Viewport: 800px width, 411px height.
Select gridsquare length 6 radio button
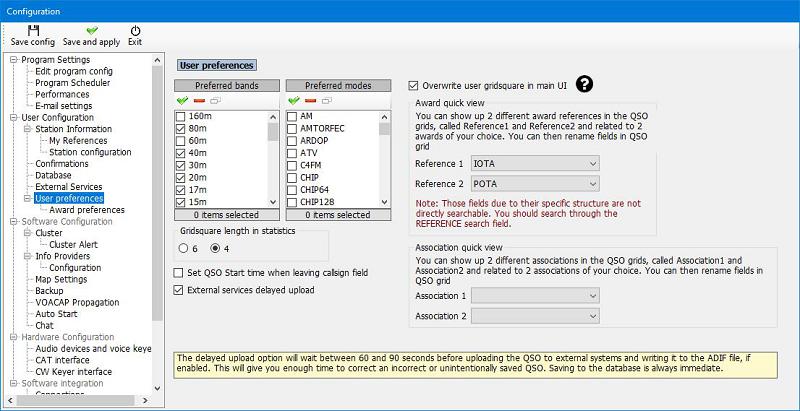(184, 248)
